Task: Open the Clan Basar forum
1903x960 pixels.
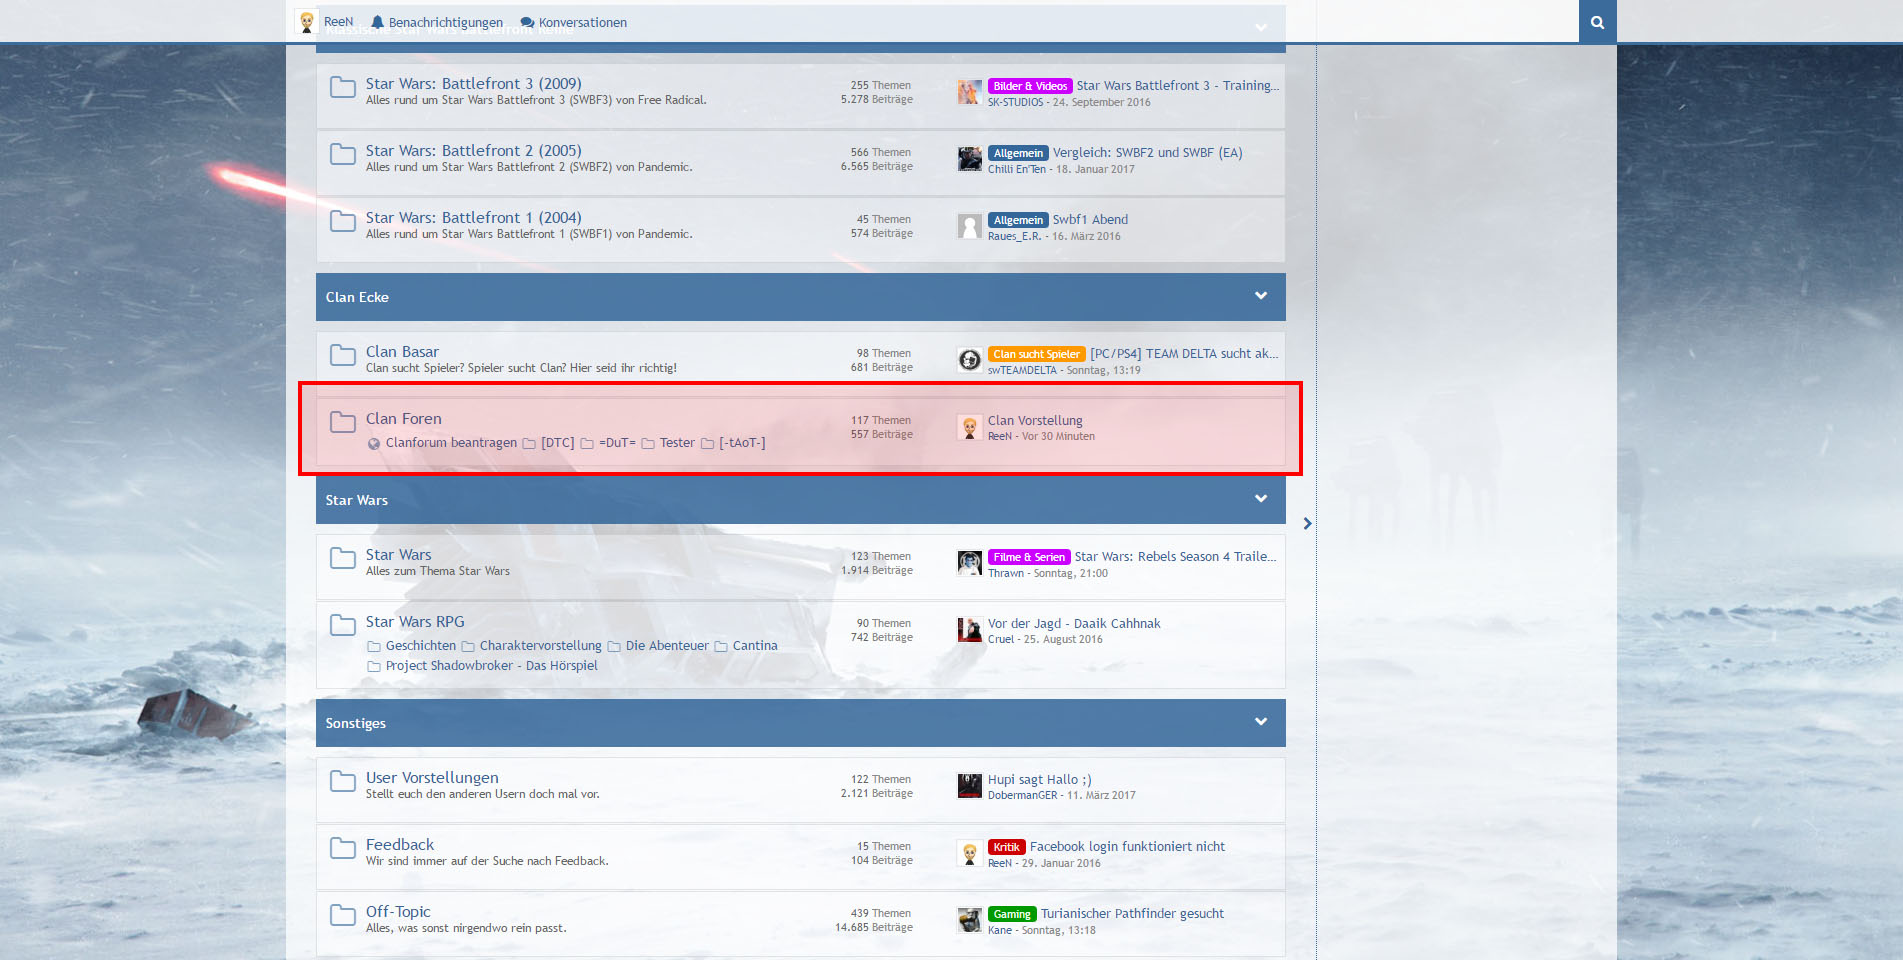Action: pyautogui.click(x=402, y=352)
